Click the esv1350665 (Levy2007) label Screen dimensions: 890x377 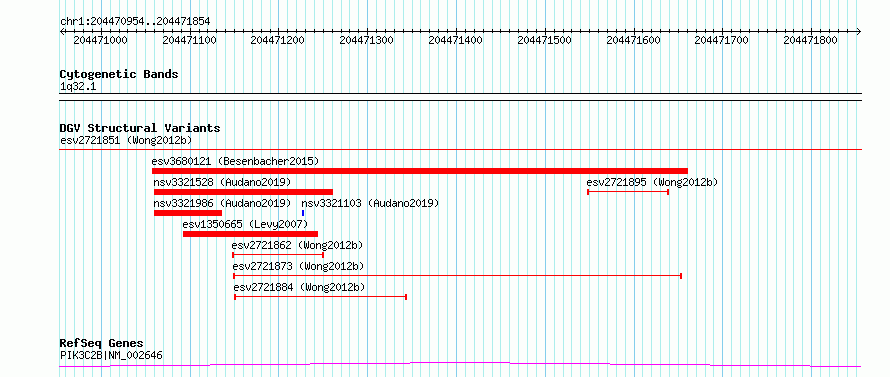(x=245, y=224)
